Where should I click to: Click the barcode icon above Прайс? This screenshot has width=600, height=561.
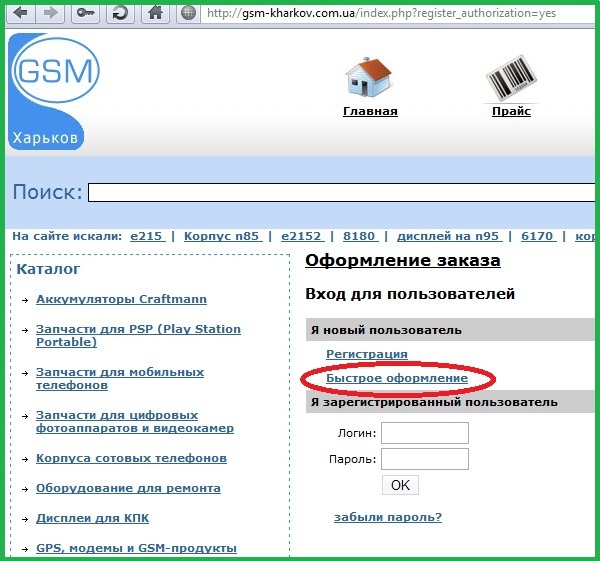click(x=511, y=76)
